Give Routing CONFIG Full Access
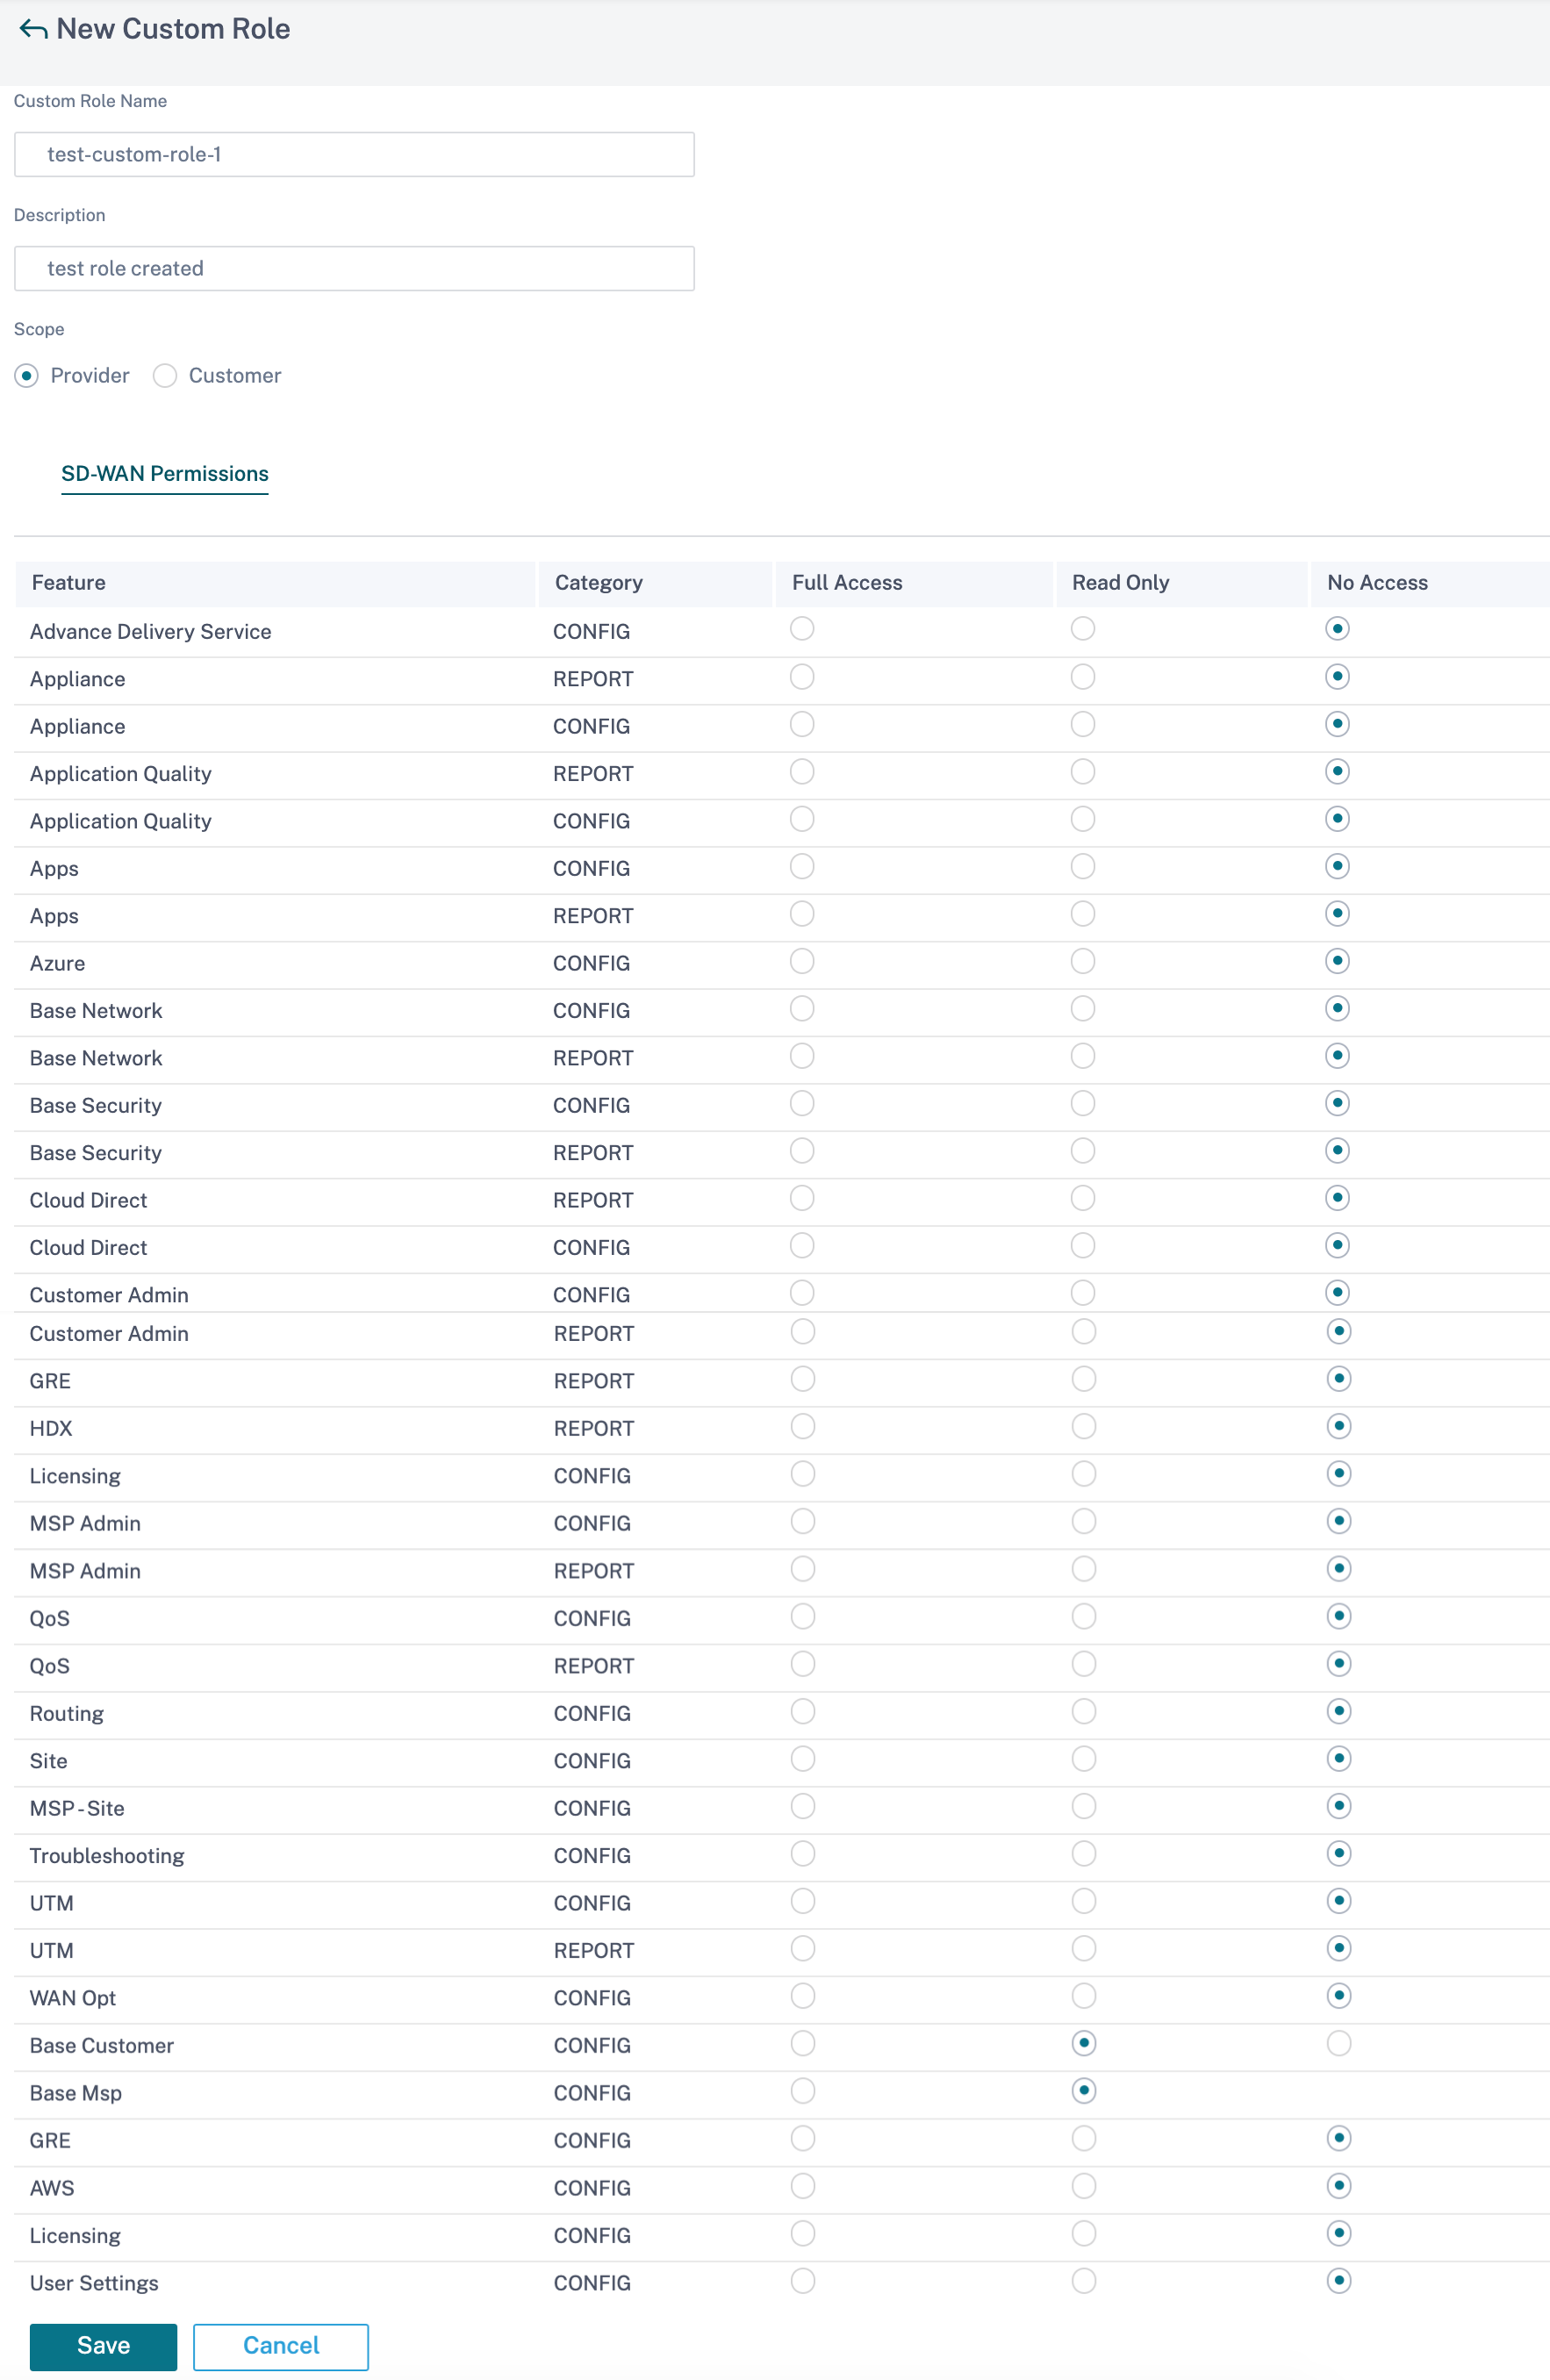Viewport: 1550px width, 2380px height. pyautogui.click(x=803, y=1712)
